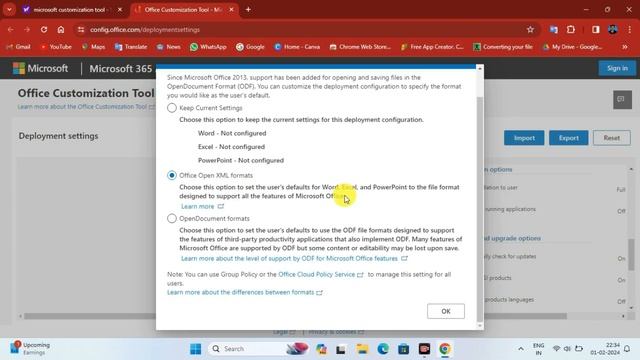
Task: Click the Reset button
Action: tap(611, 138)
